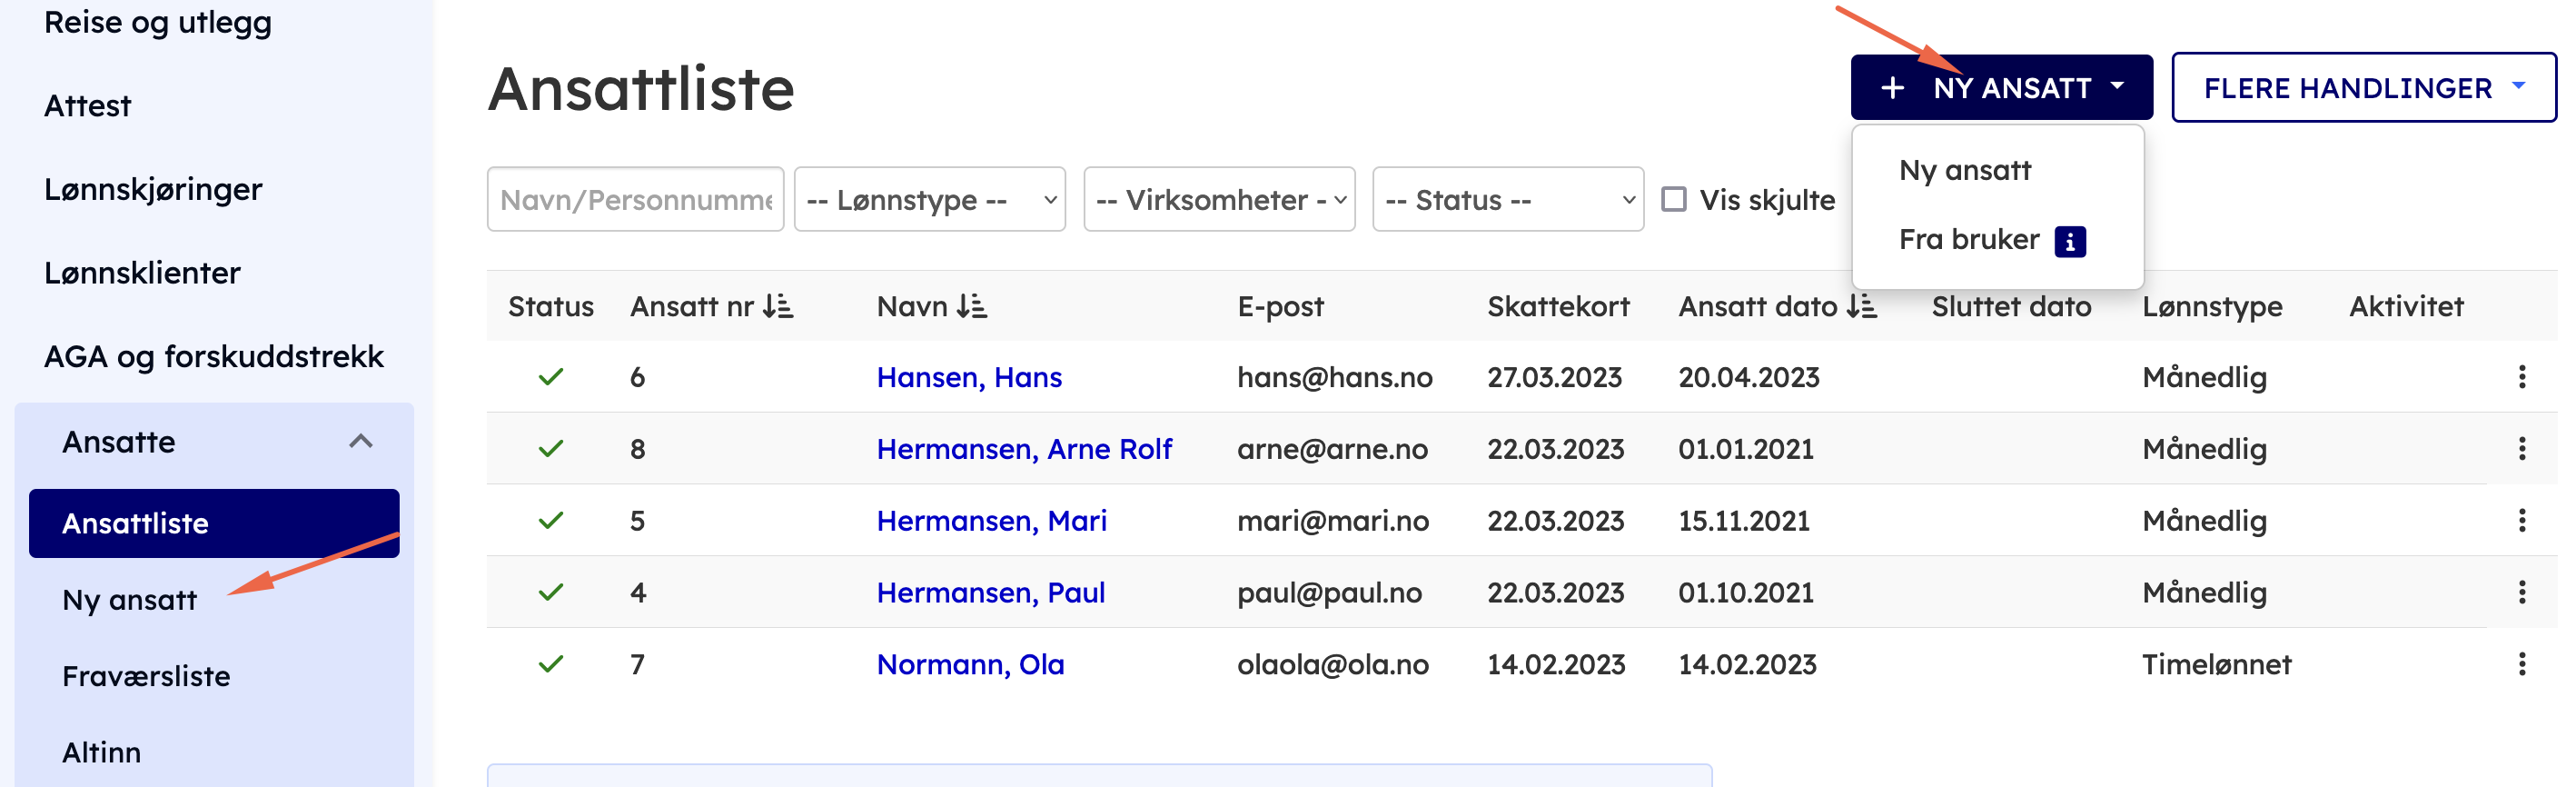
Task: Open three-dot menu for Hermansen, Mari
Action: tap(2521, 521)
